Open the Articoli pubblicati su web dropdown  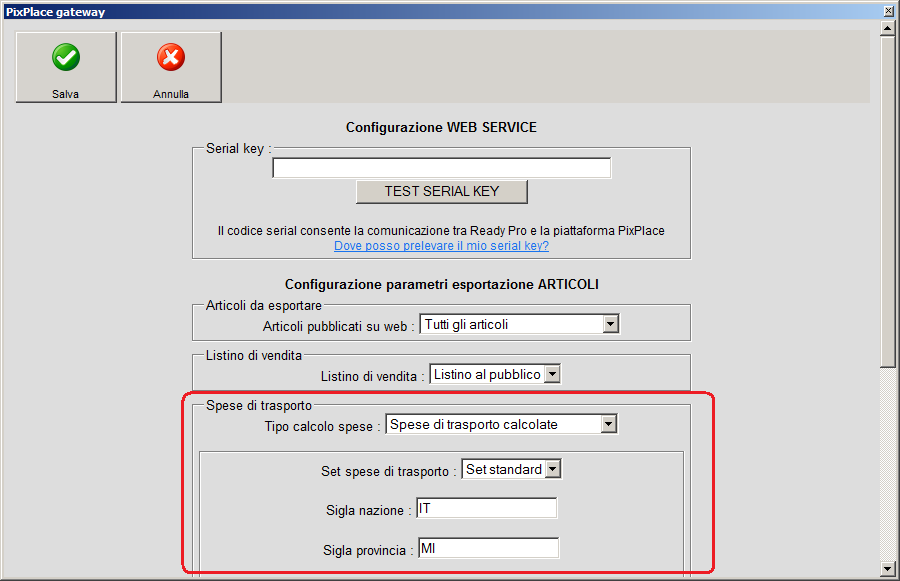(x=519, y=324)
